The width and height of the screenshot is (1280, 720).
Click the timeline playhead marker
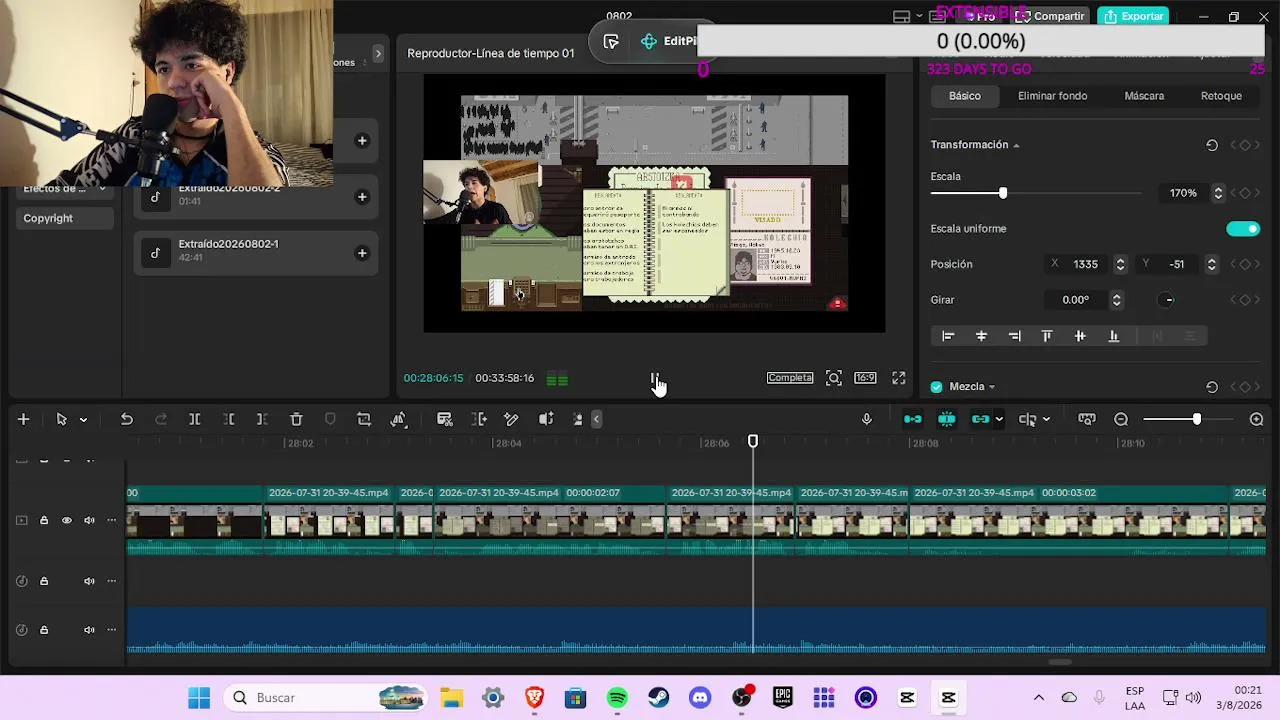click(753, 441)
